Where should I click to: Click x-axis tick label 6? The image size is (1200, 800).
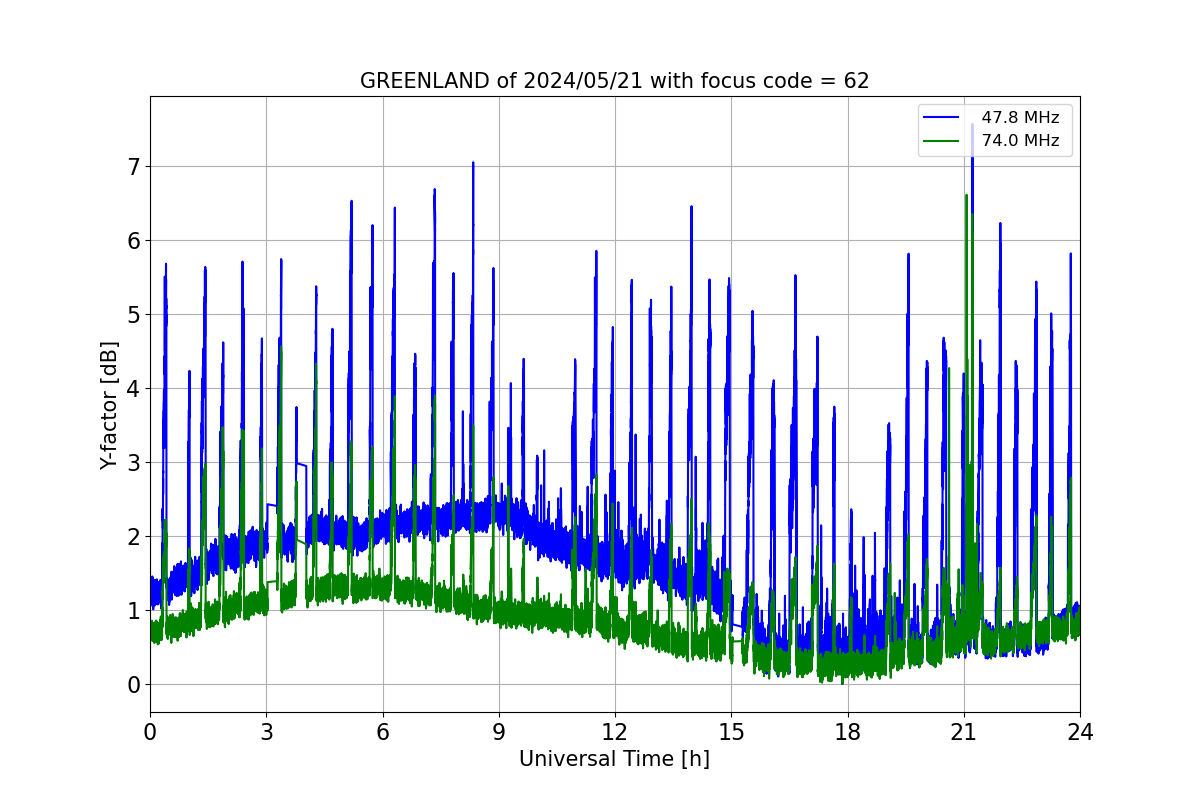[x=382, y=732]
